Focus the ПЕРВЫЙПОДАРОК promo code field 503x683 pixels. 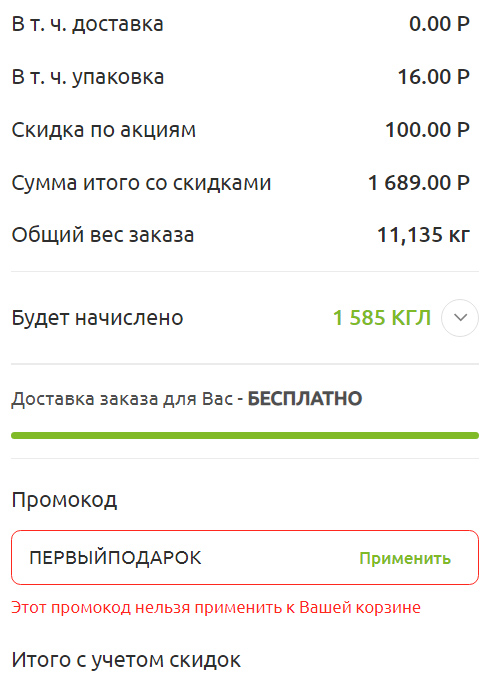pos(245,558)
